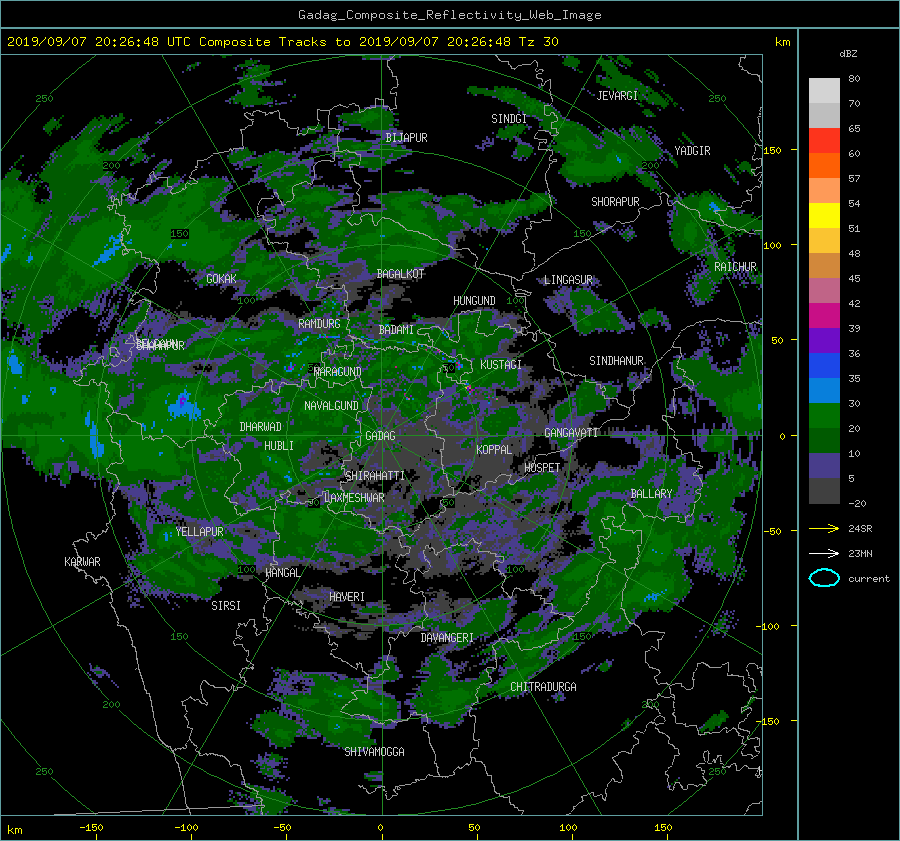Click the RAMDURG city label
This screenshot has height=841, width=900.
coord(319,324)
